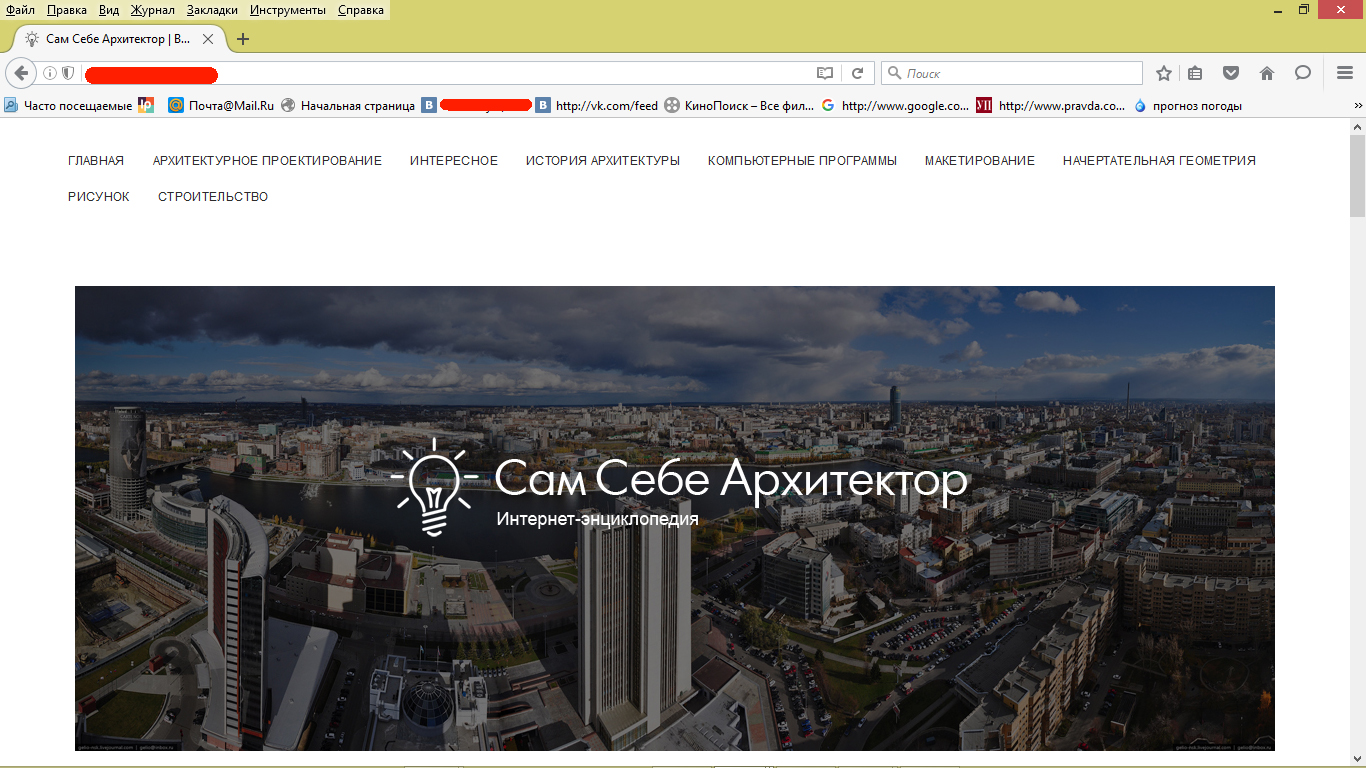Screen dimensions: 1366x768
Task: Visit the СТРОИТЕЛЬСТВО section
Action: tap(213, 197)
